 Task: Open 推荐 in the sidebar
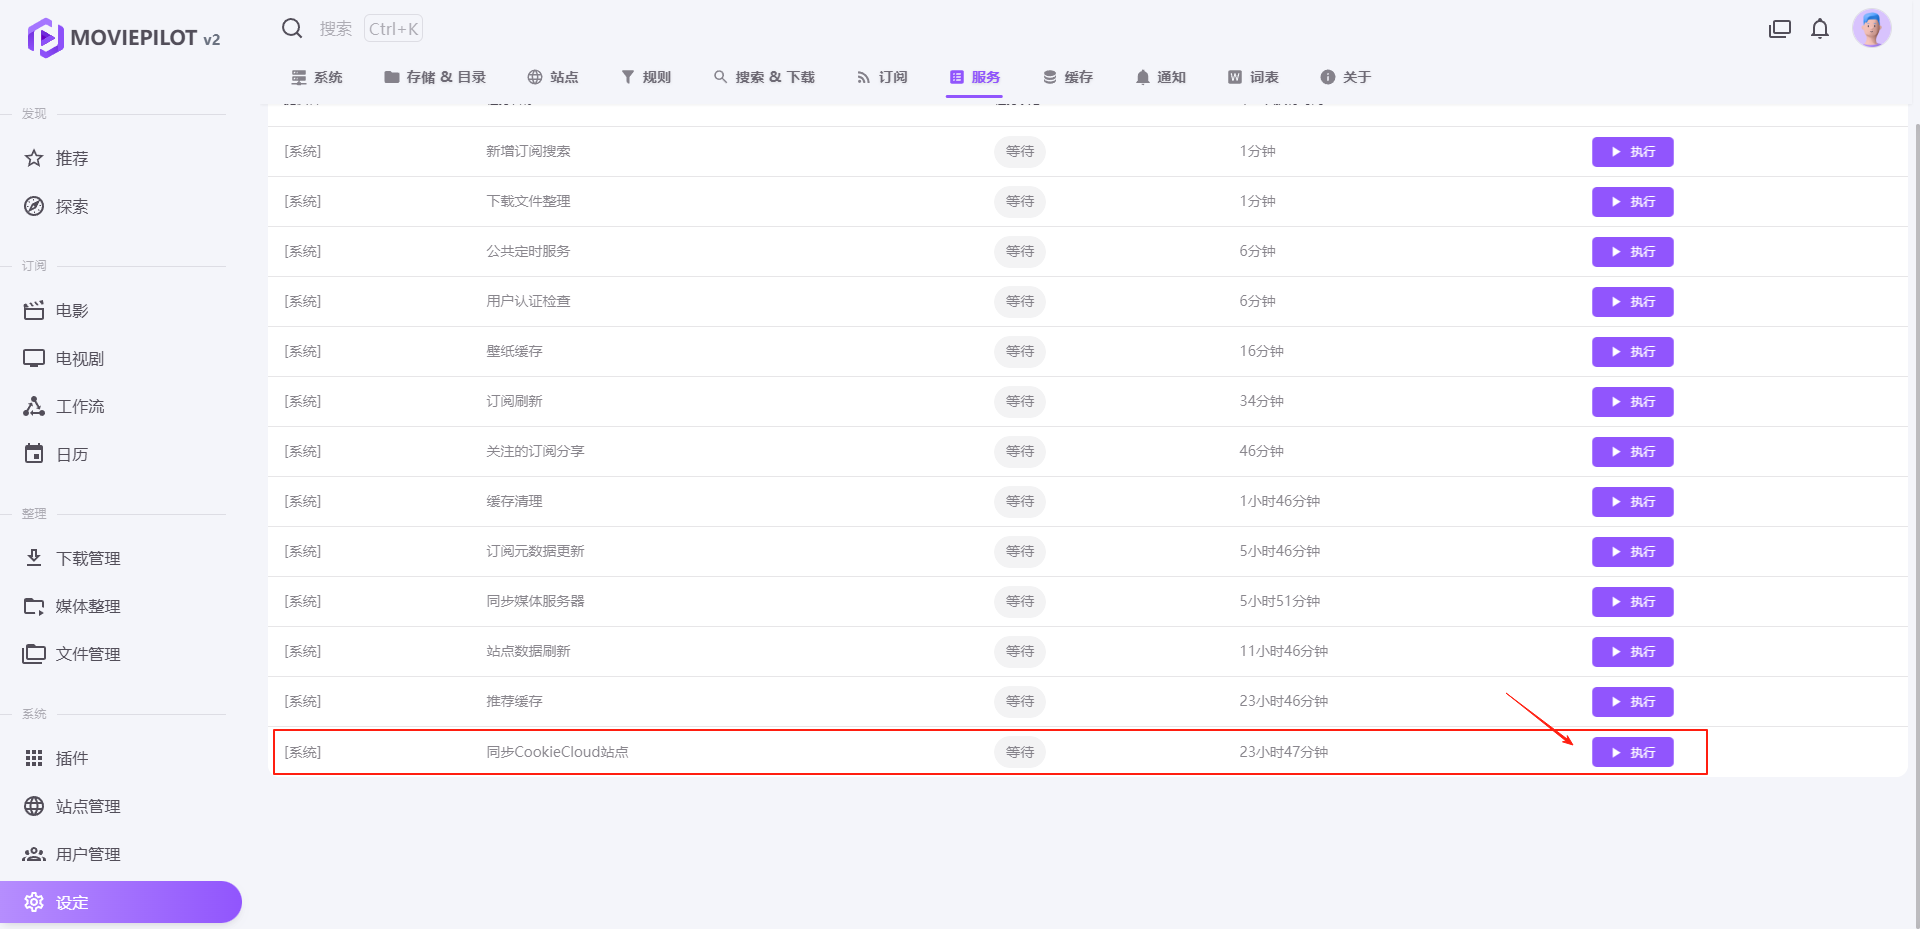tap(72, 158)
